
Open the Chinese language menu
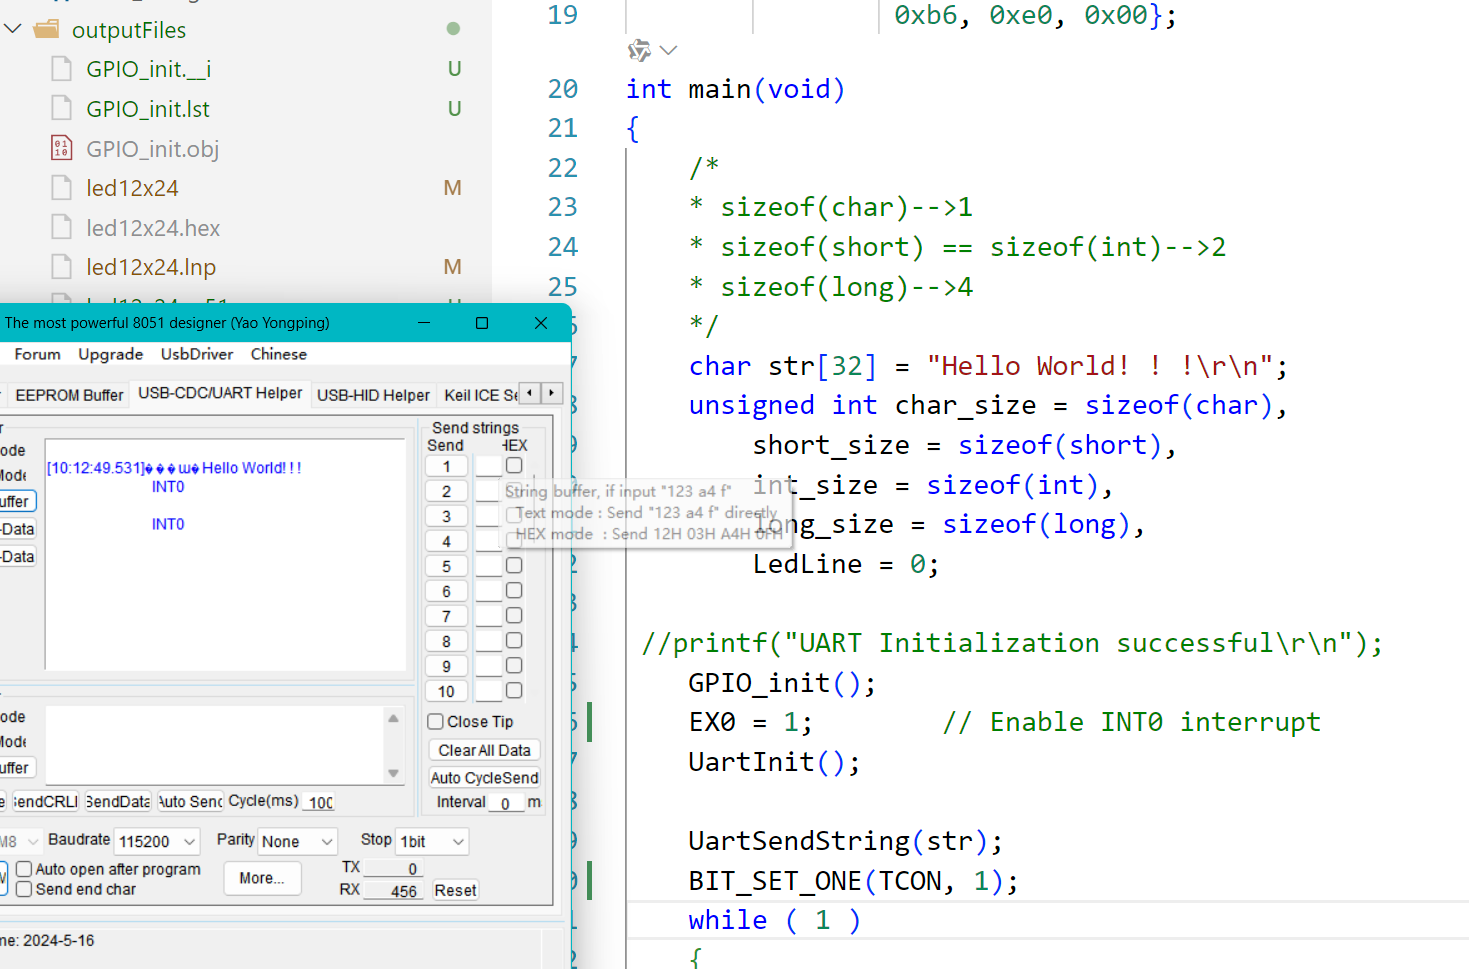(279, 354)
